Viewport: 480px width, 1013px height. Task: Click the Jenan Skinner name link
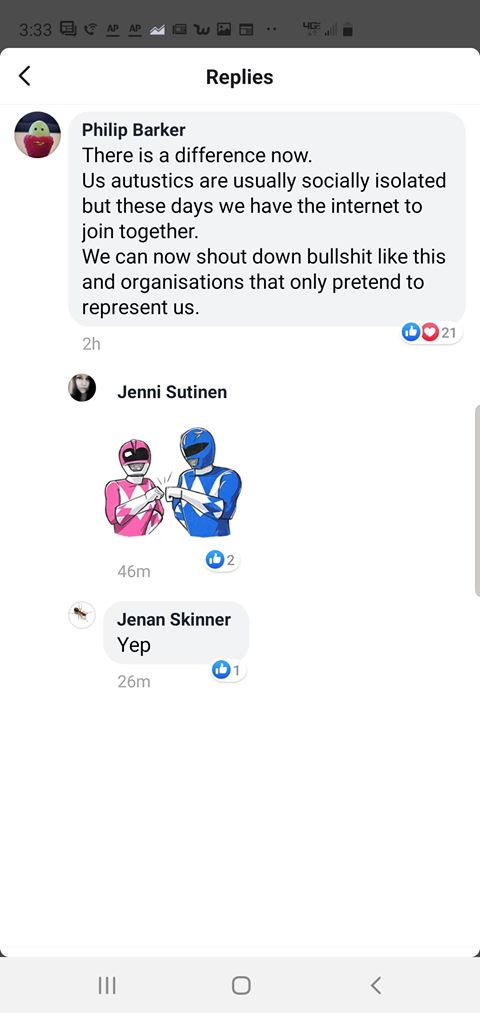click(174, 619)
